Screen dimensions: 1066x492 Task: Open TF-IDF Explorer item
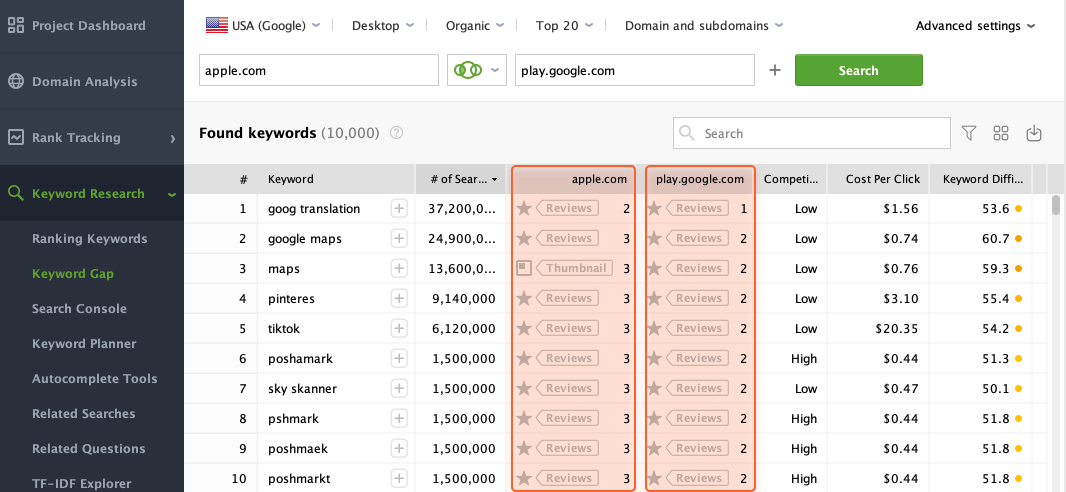click(82, 484)
